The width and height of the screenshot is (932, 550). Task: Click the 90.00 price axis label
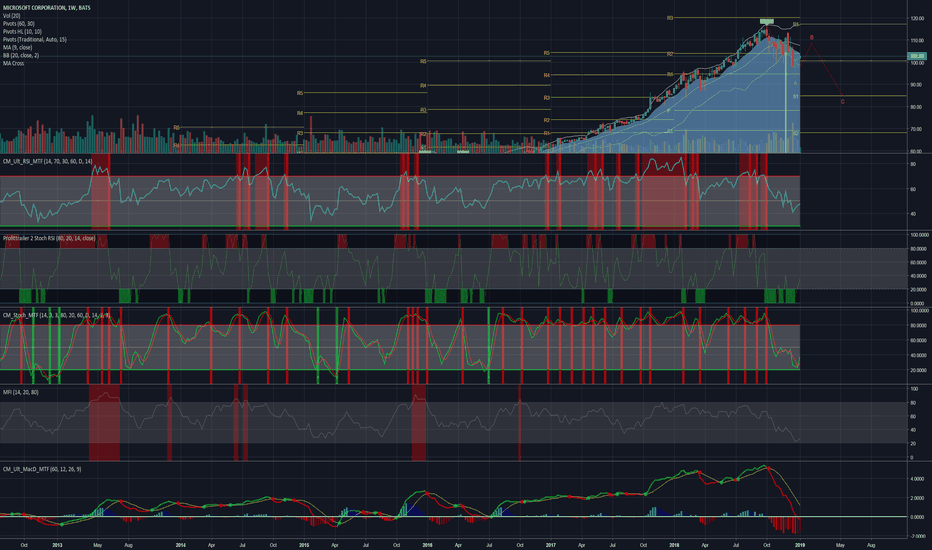click(x=917, y=85)
